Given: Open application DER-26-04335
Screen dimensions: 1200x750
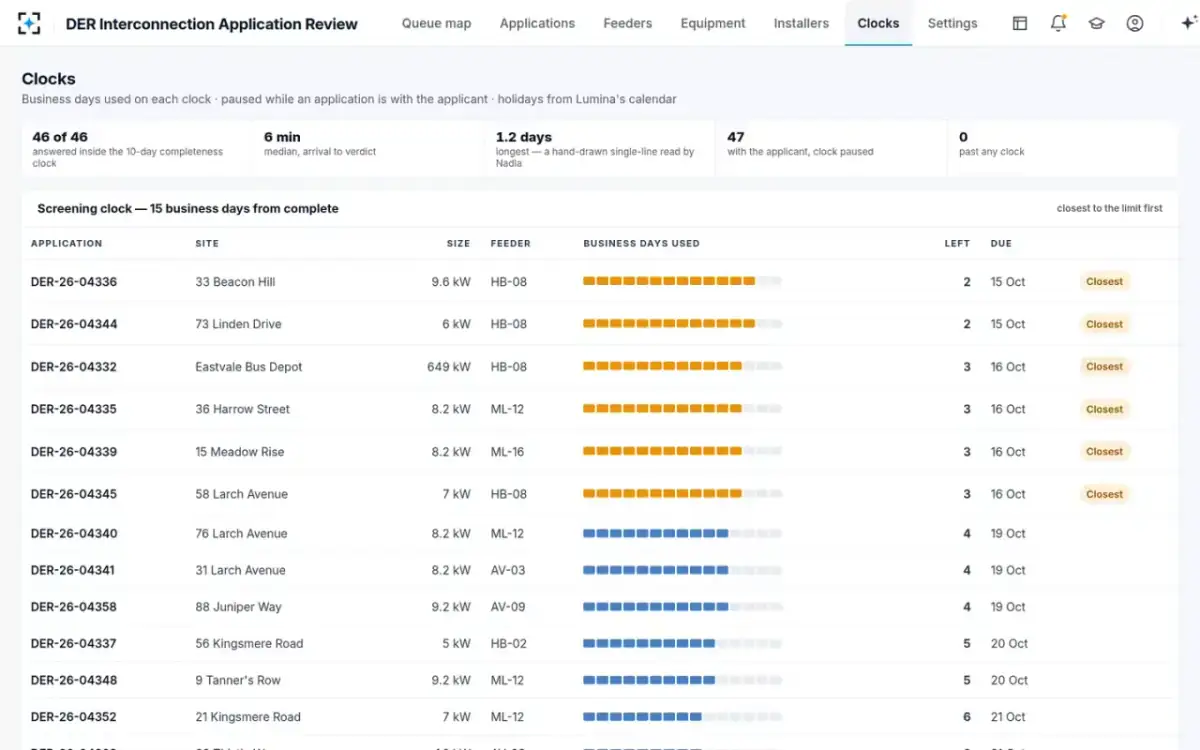Looking at the screenshot, I should pos(74,409).
